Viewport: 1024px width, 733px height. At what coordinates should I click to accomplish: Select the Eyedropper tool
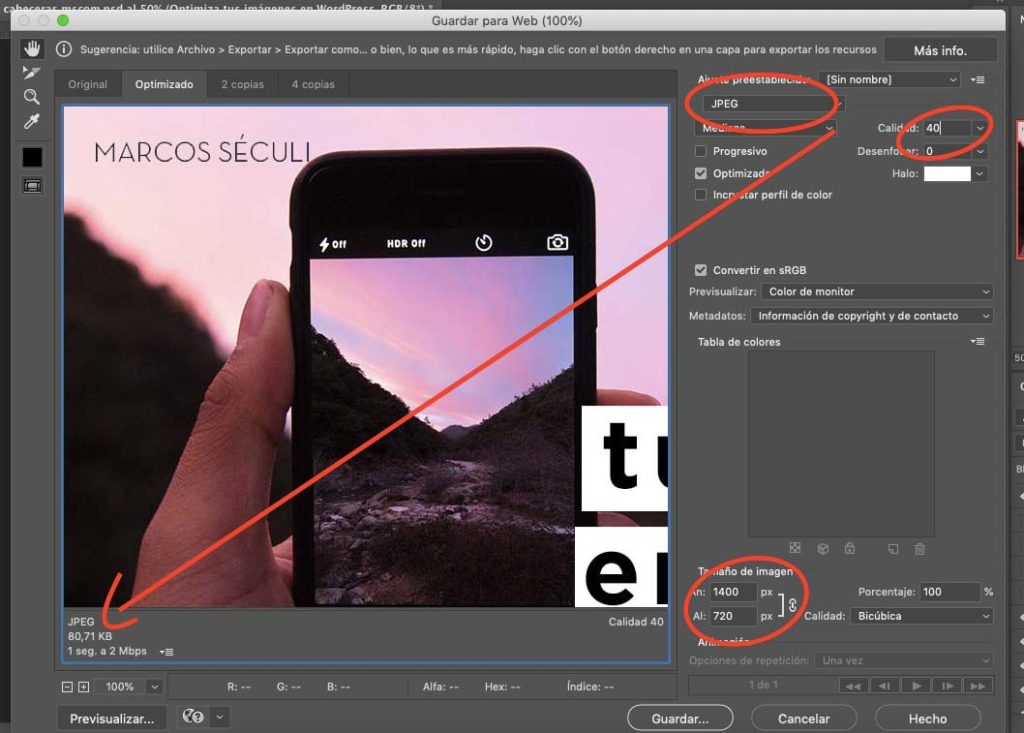31,121
